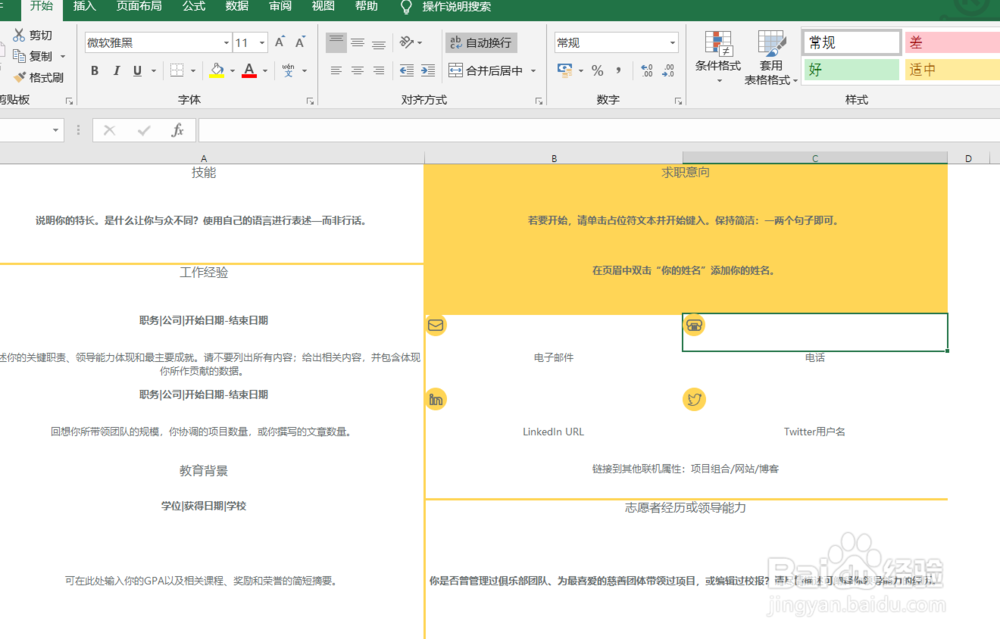This screenshot has height=639, width=1000.
Task: Click the Percent Style icon
Action: point(598,71)
